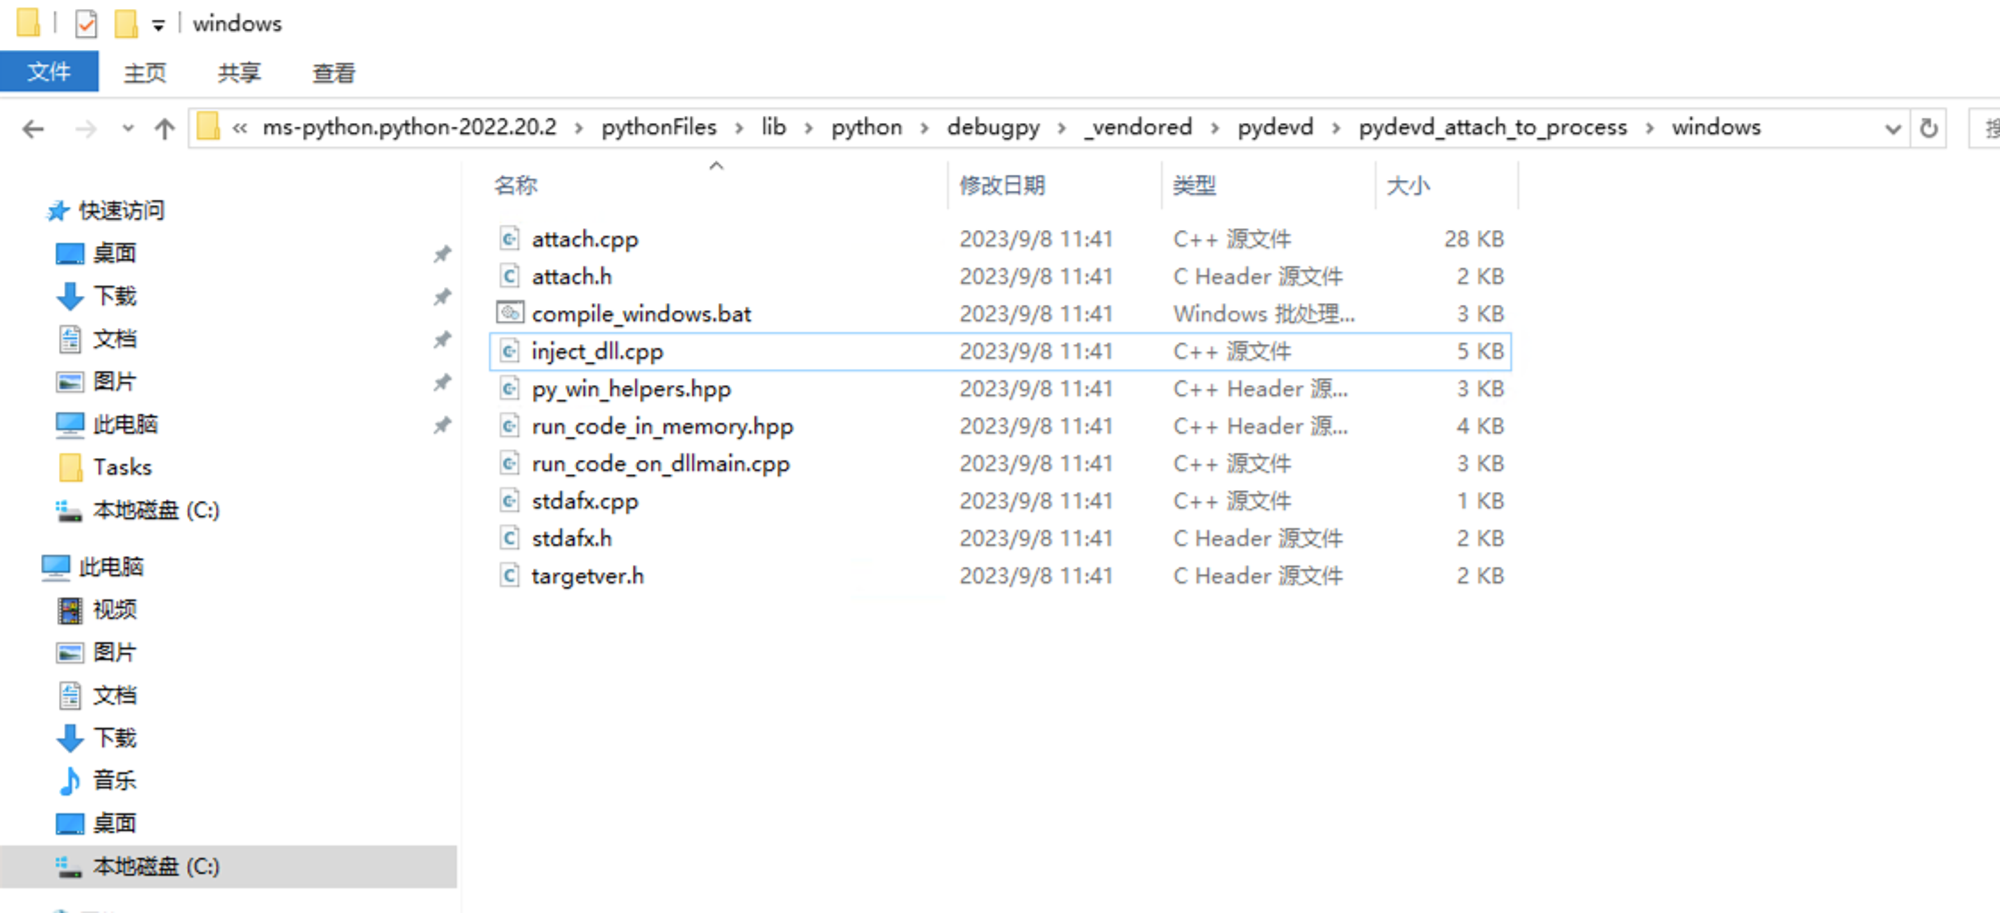Select the compile_windows.bat file icon

pyautogui.click(x=510, y=314)
